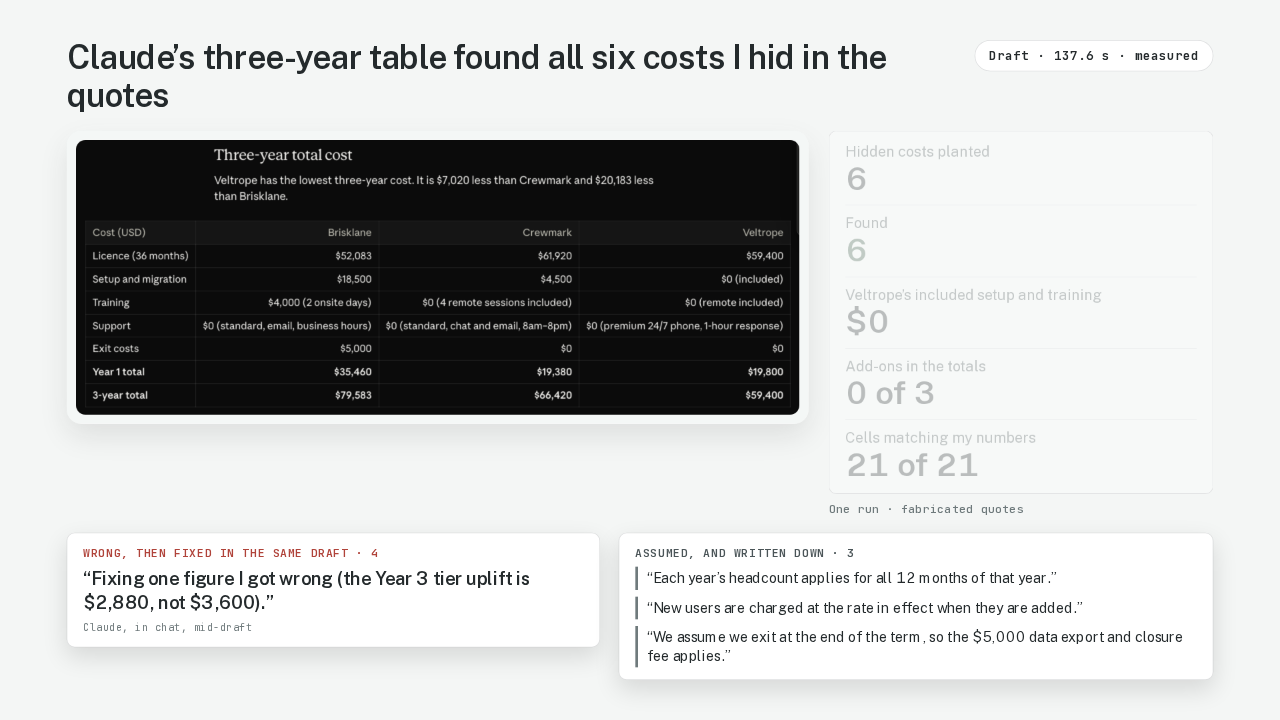
Task: Click the Assumed, and written down heading
Action: point(745,553)
